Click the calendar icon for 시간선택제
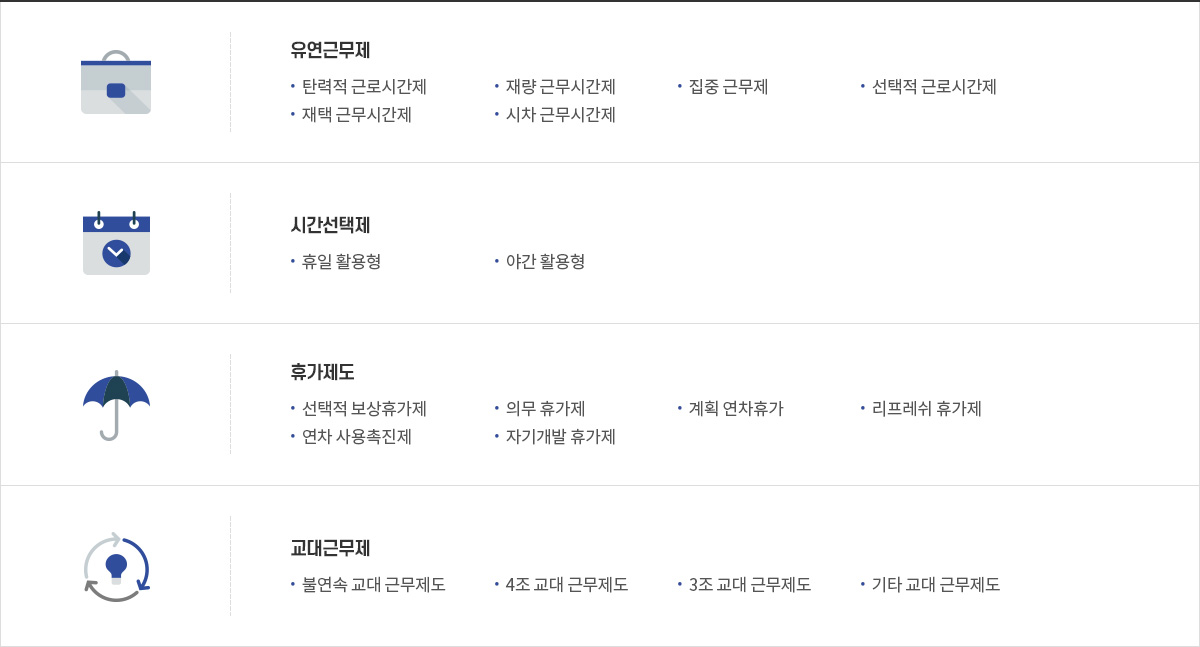The width and height of the screenshot is (1200, 647). pyautogui.click(x=116, y=243)
